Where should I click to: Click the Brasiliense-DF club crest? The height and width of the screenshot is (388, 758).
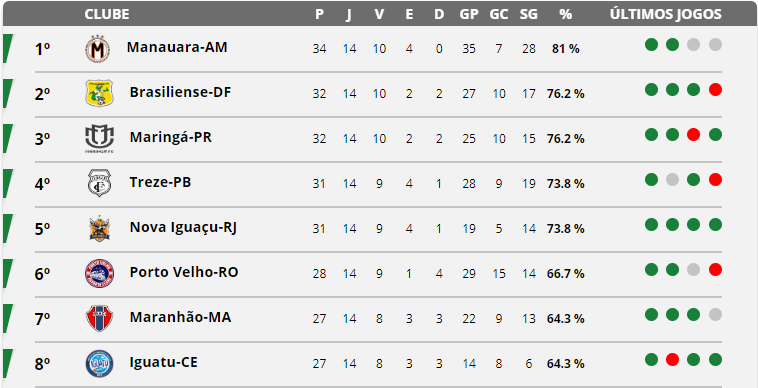point(99,93)
